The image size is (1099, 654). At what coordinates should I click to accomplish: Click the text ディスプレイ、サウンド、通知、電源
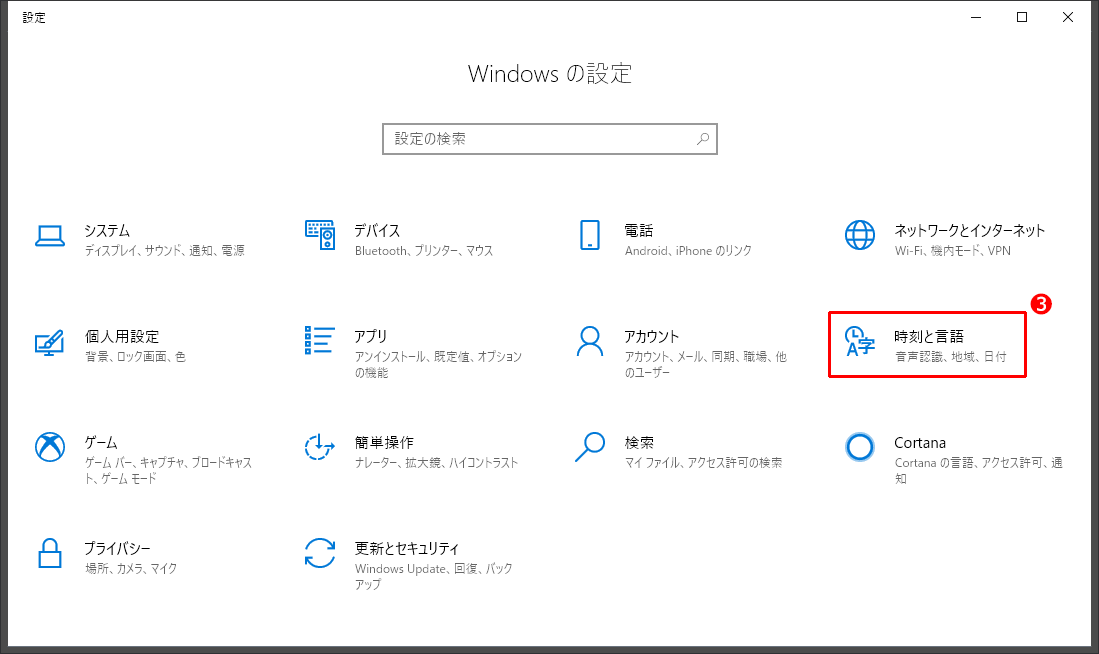[x=165, y=251]
